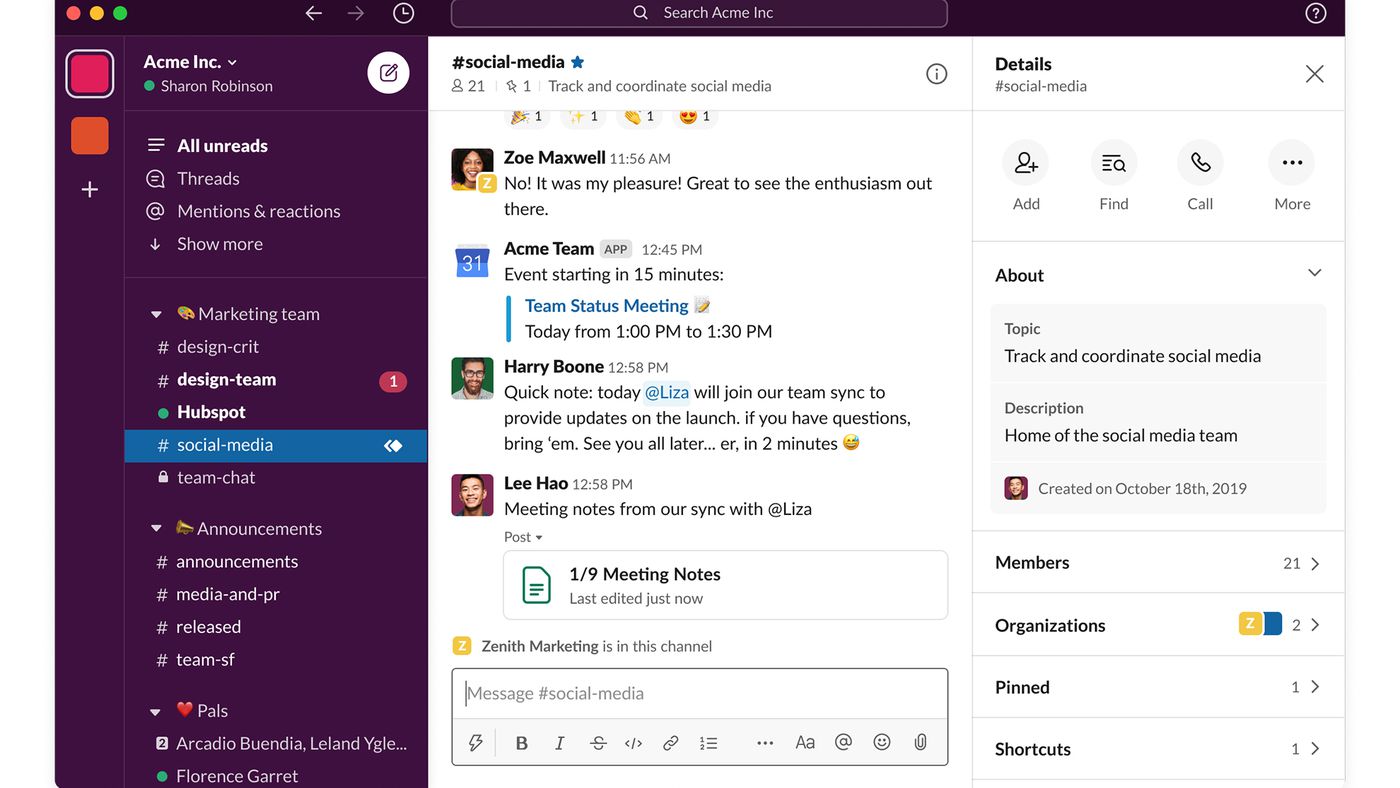Open channel info with the circled-i icon
Screen dimensions: 1400x788
click(936, 73)
